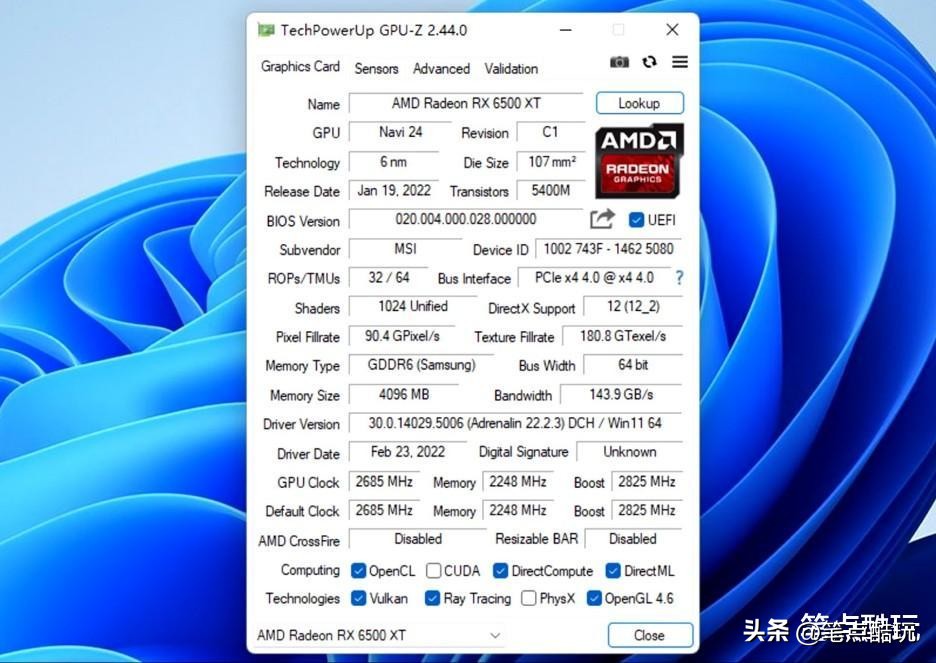Toggle the Vulkan checkbox

358,598
